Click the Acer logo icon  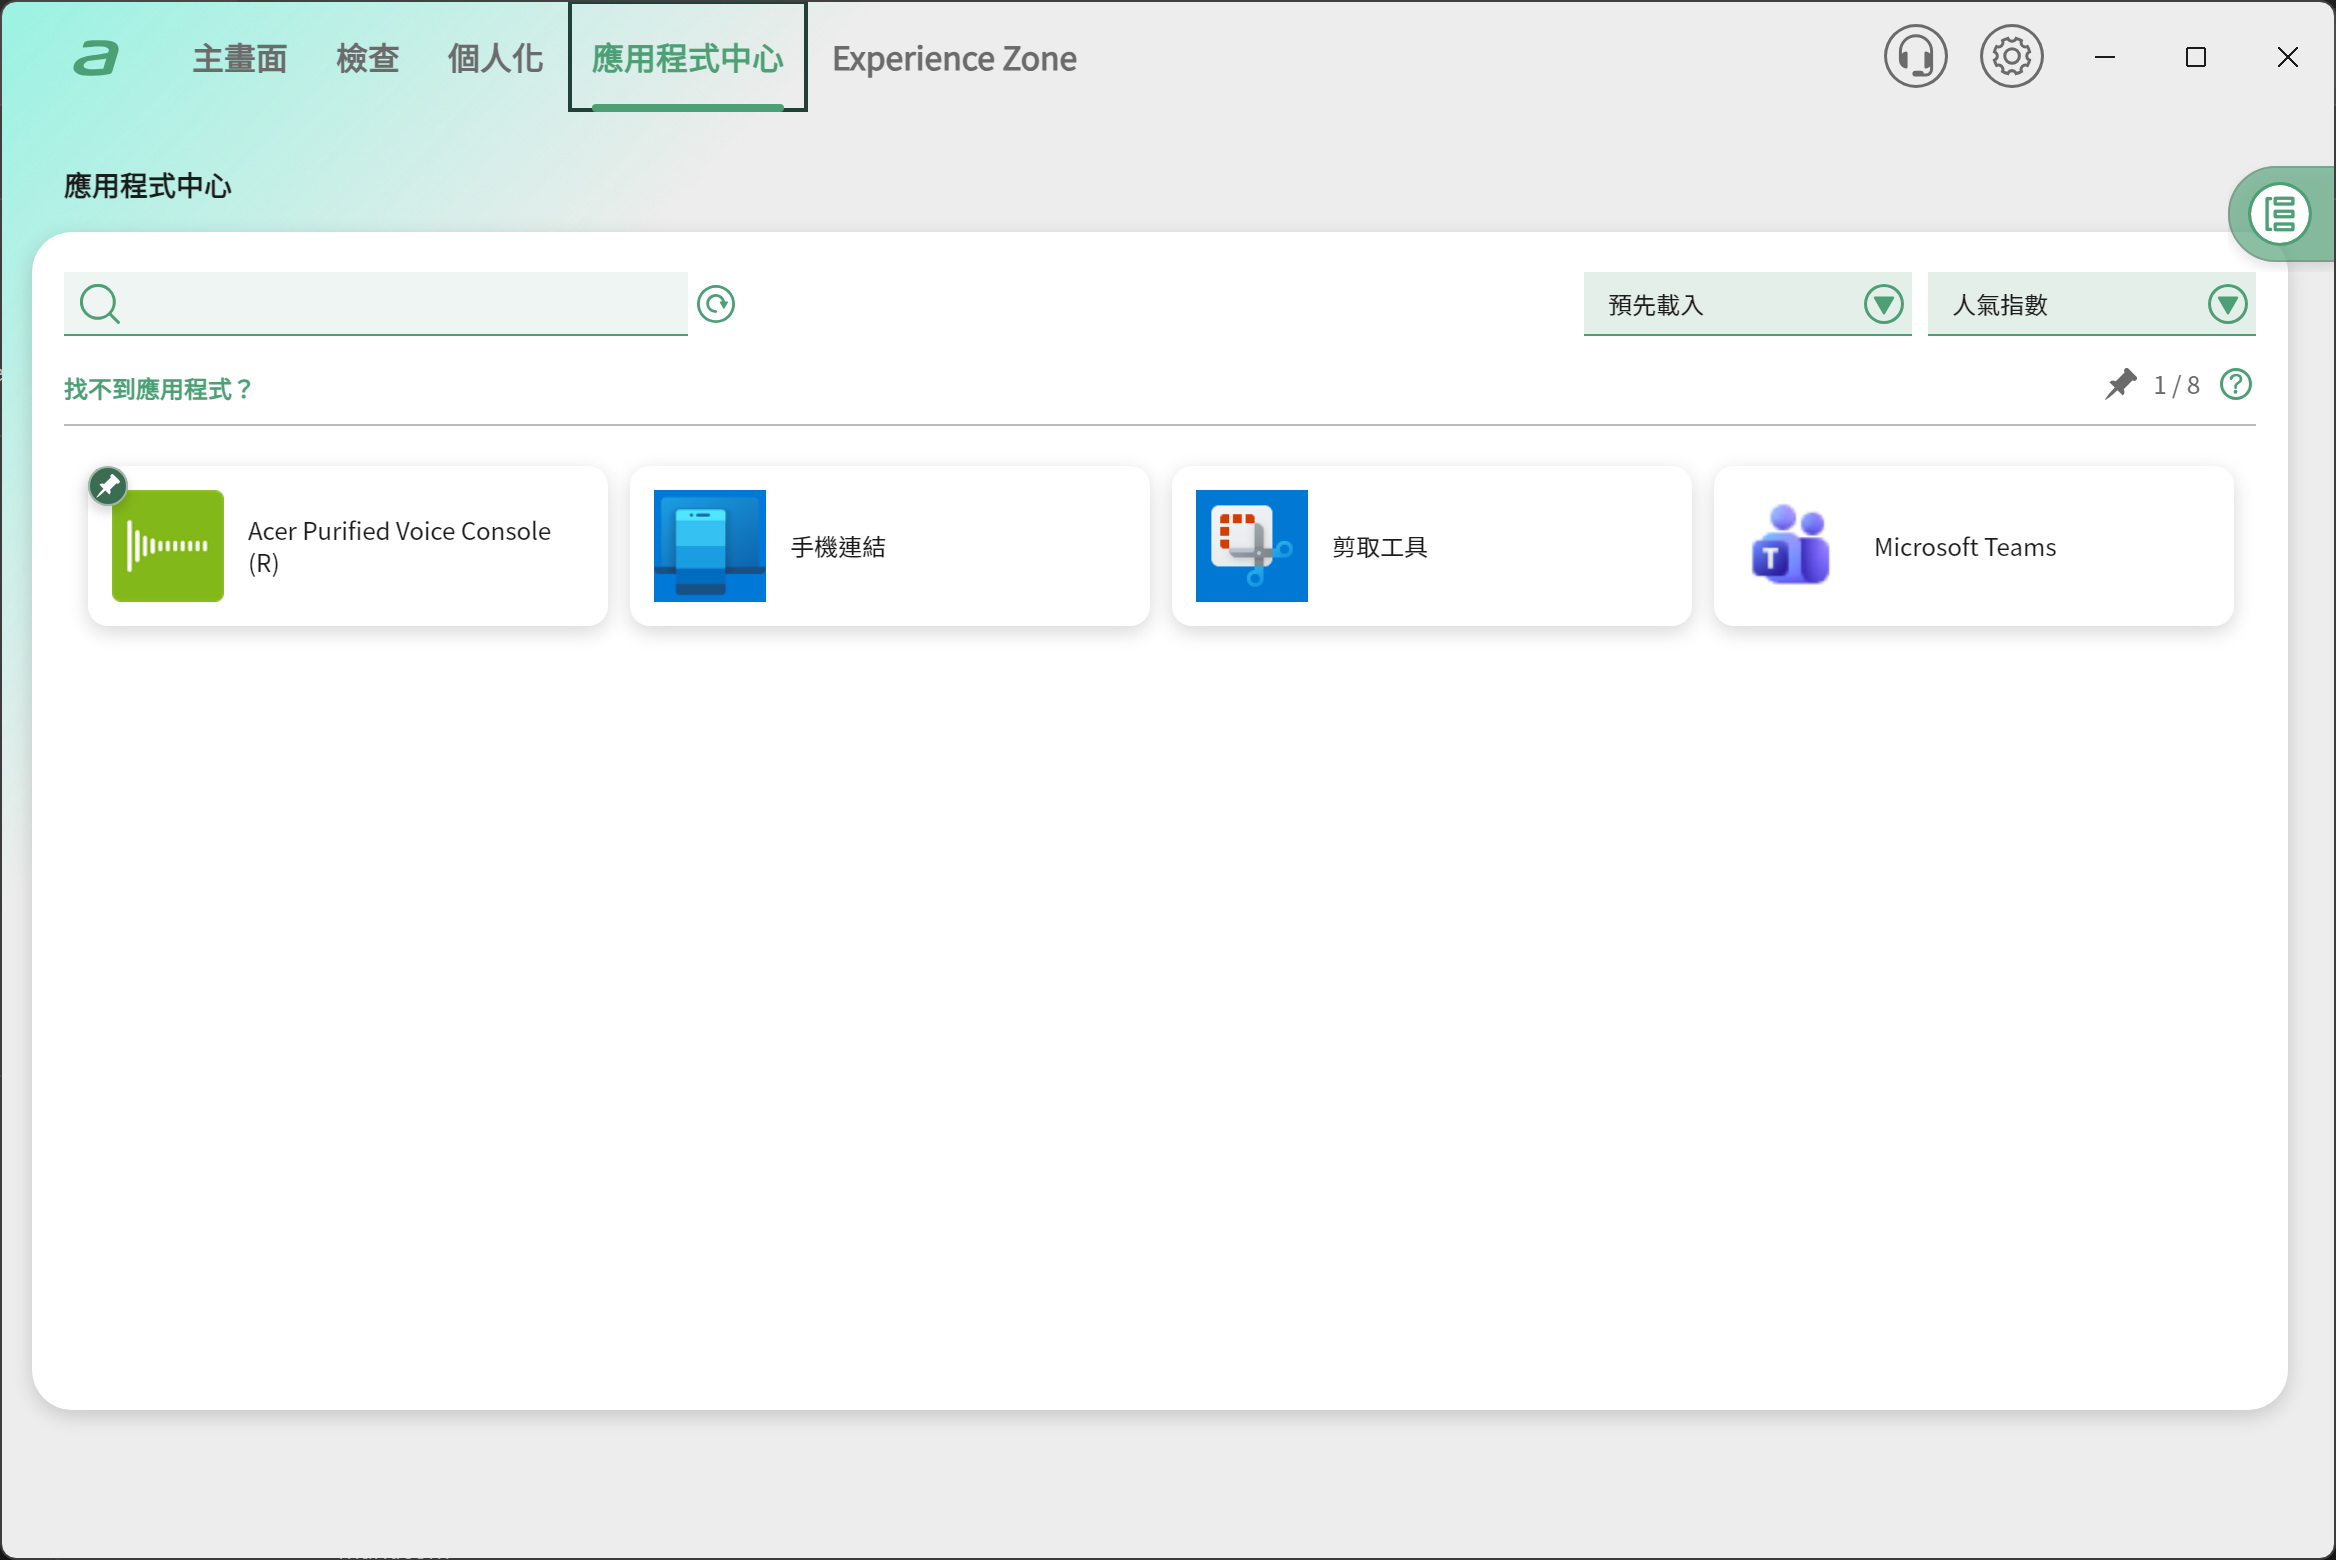point(96,58)
